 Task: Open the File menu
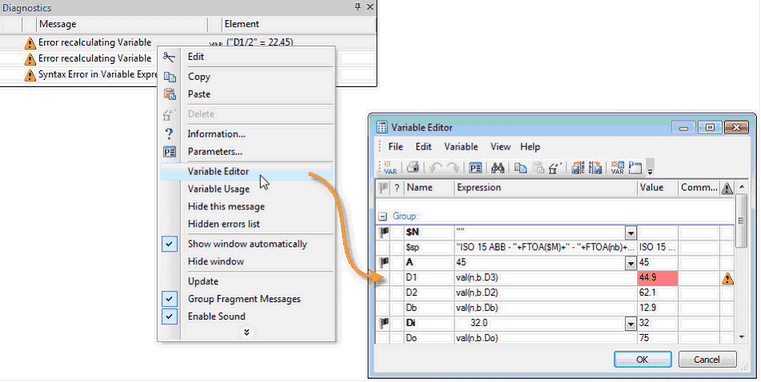click(396, 147)
